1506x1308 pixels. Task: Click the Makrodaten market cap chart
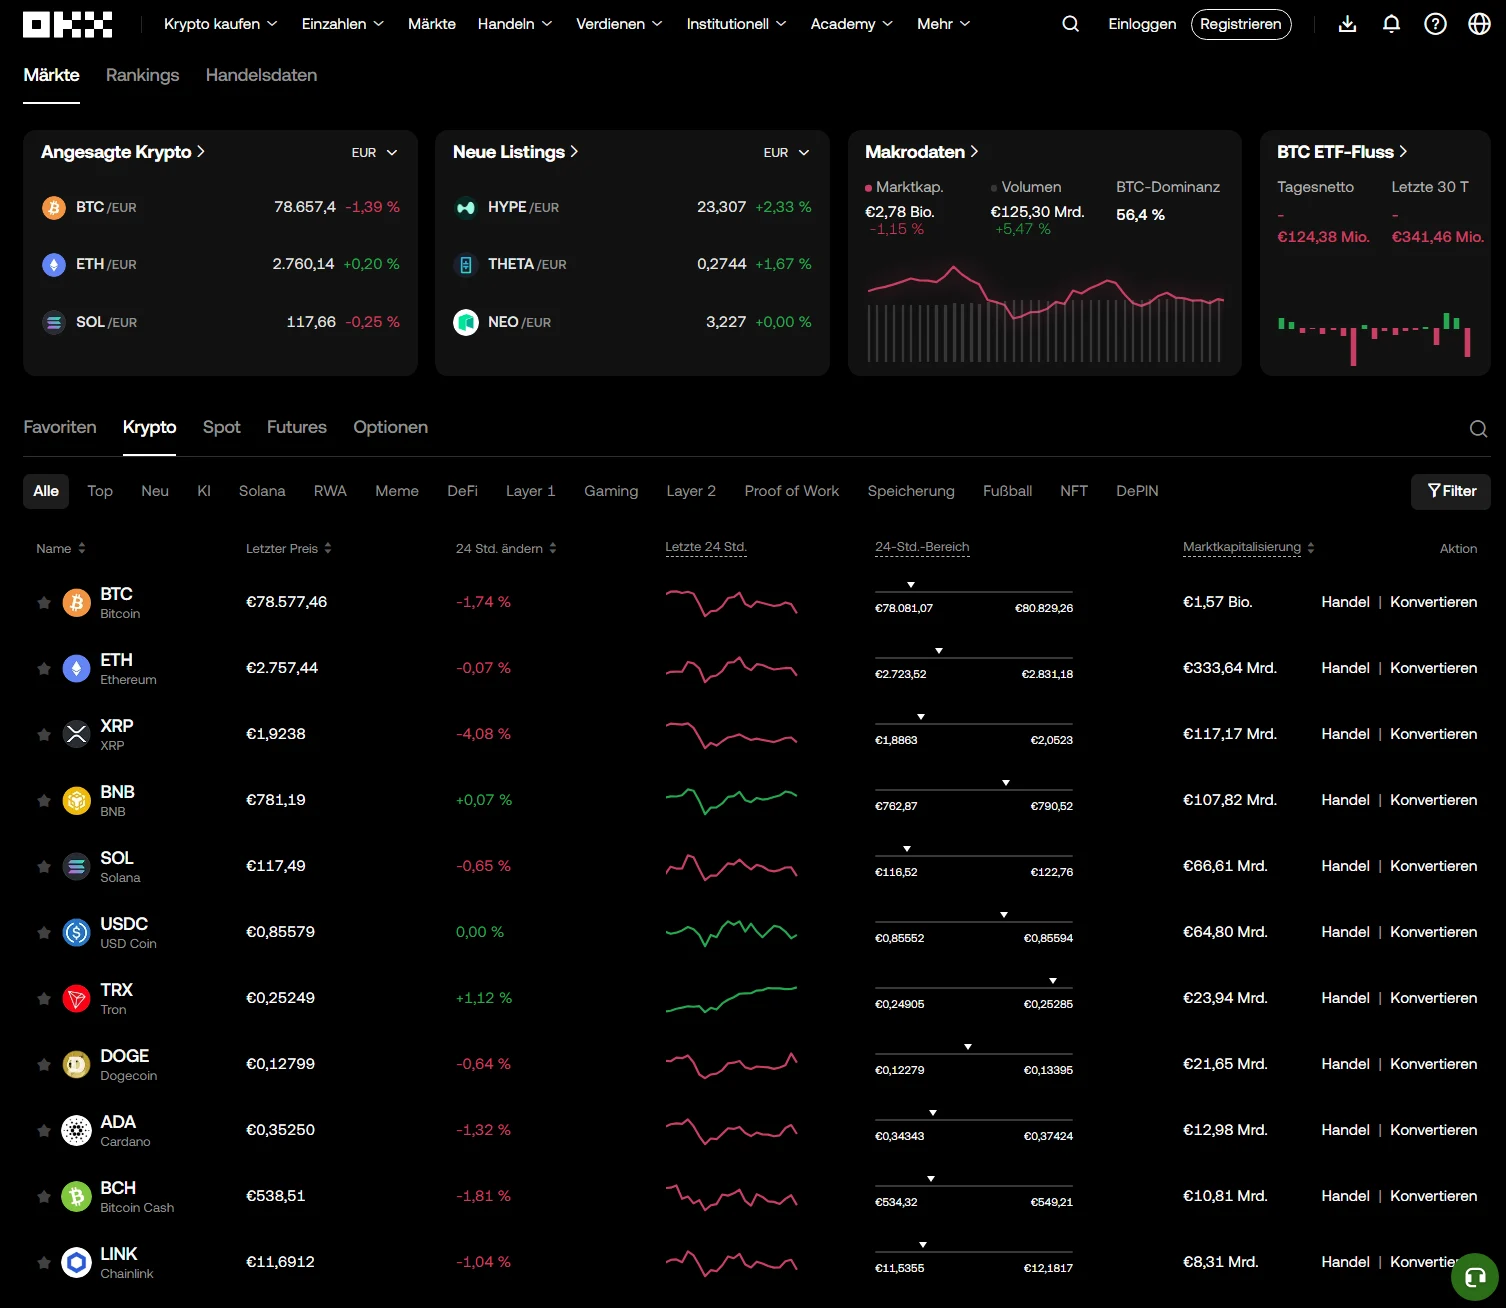point(1045,313)
